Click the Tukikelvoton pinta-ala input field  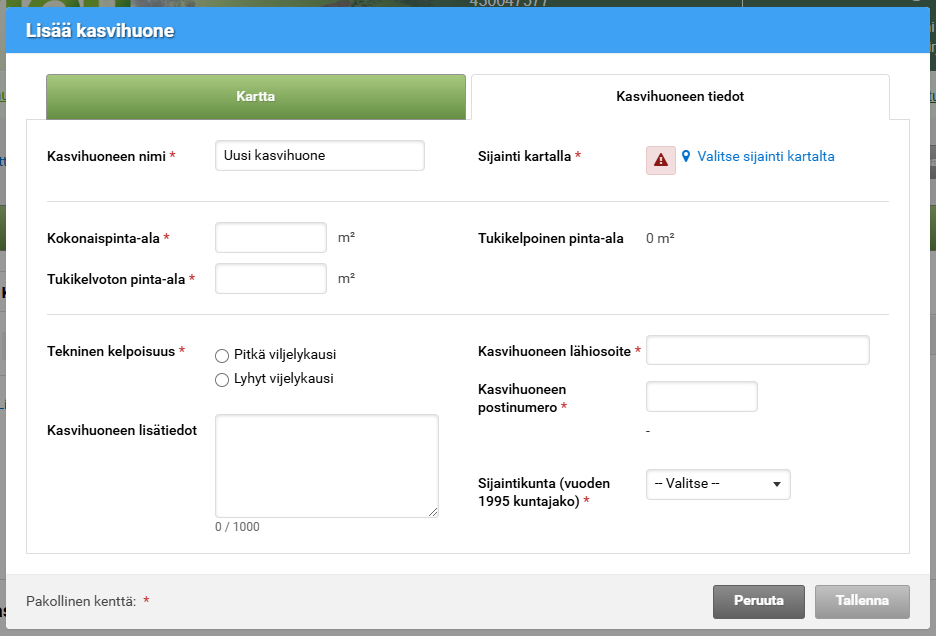(270, 278)
